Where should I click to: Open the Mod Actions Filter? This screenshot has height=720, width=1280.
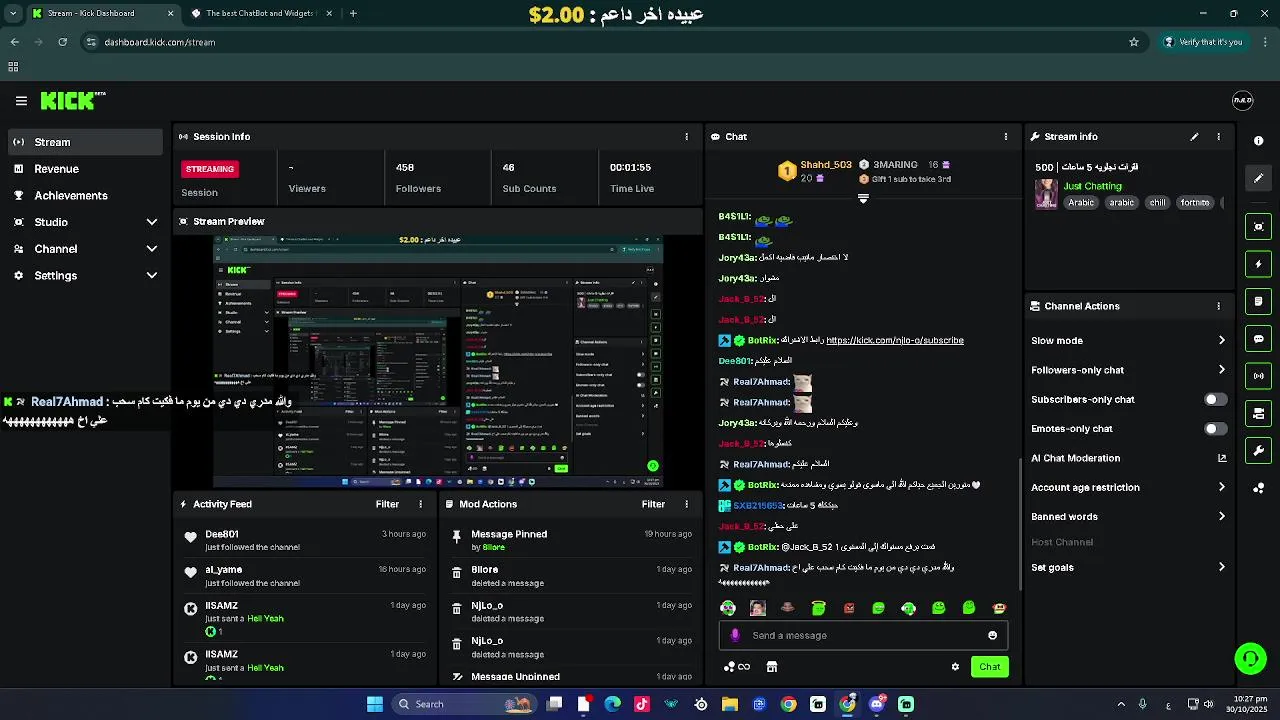point(653,504)
